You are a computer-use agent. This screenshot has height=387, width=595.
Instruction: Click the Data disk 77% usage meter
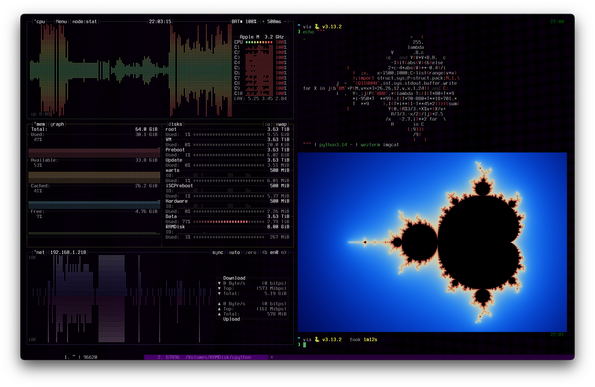pos(229,222)
